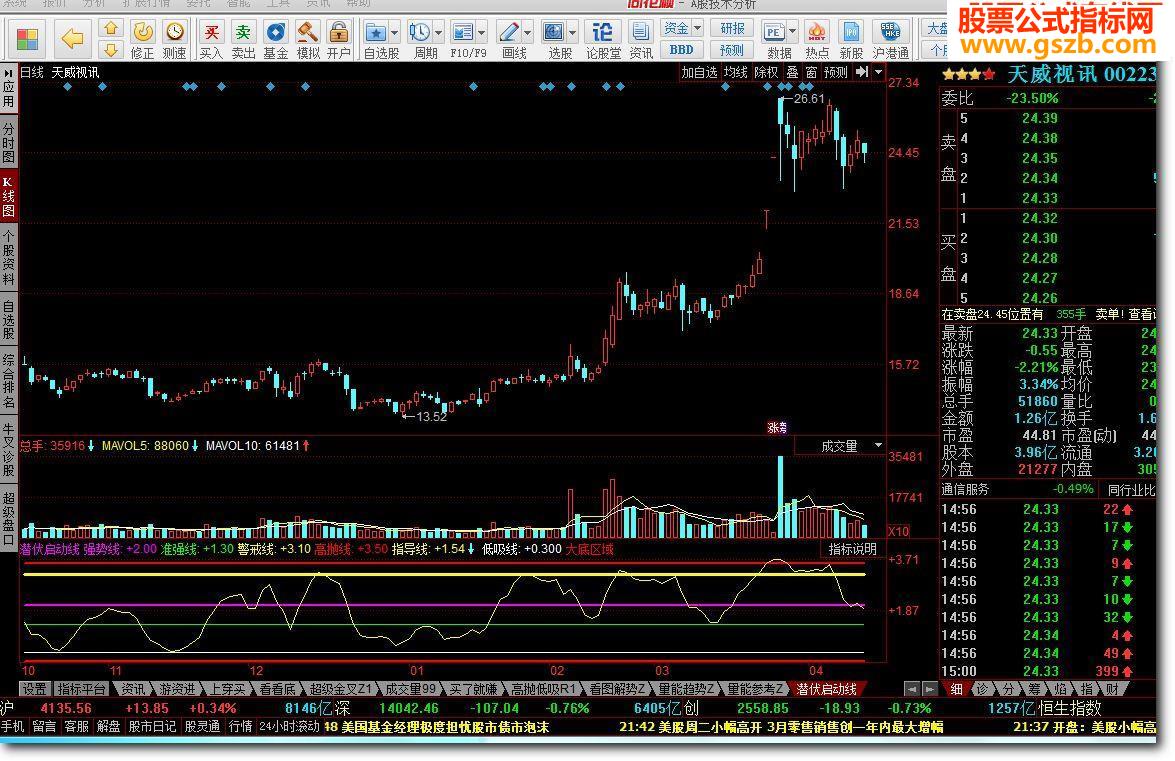Open the 股市日记 status bar item

point(152,727)
